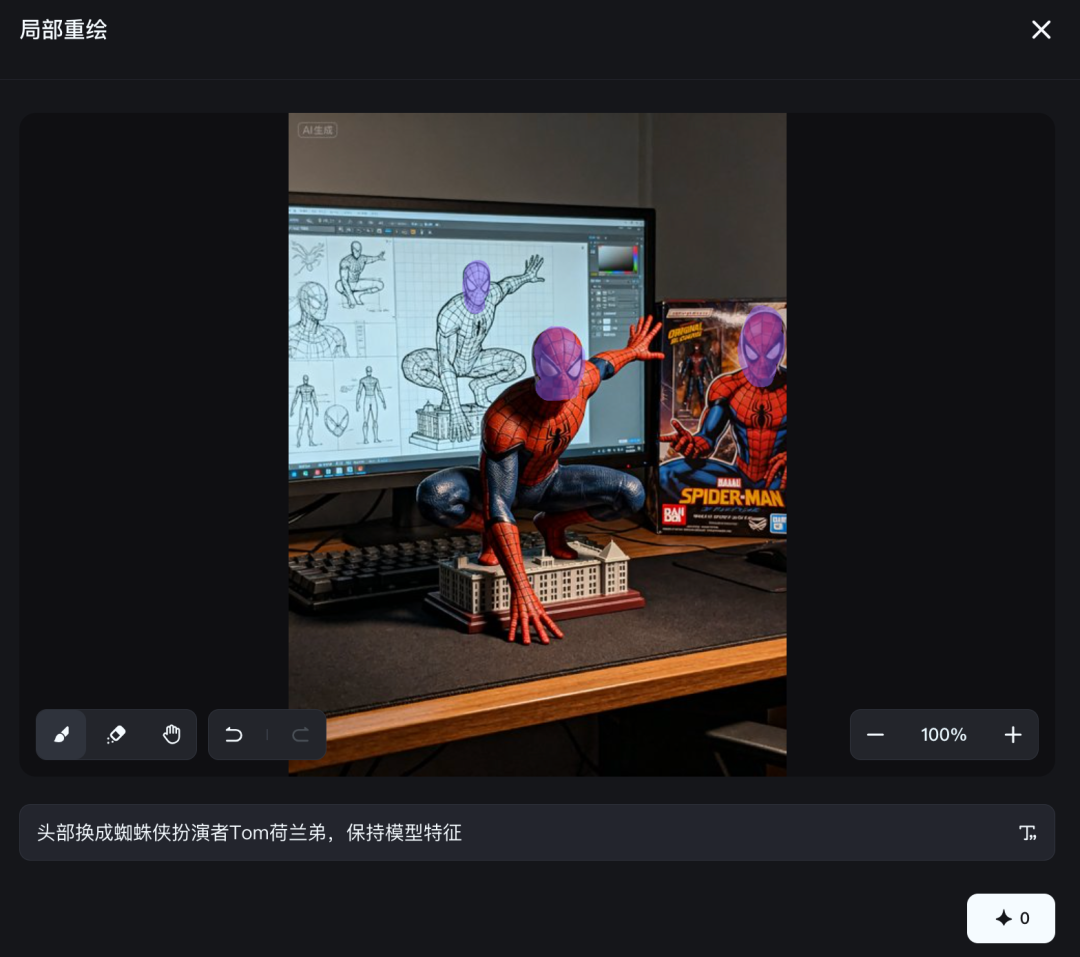Zoom in with the plus button
1080x957 pixels.
(x=1012, y=735)
